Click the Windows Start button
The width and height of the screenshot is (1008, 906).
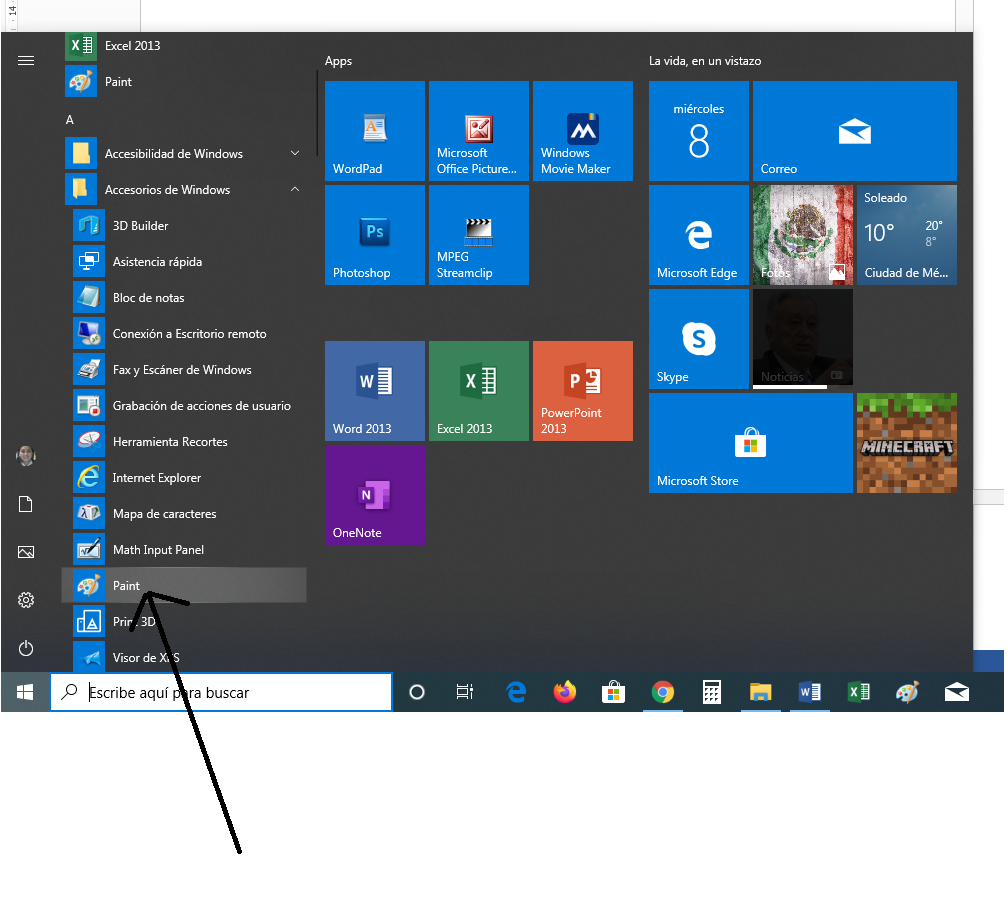coord(25,693)
